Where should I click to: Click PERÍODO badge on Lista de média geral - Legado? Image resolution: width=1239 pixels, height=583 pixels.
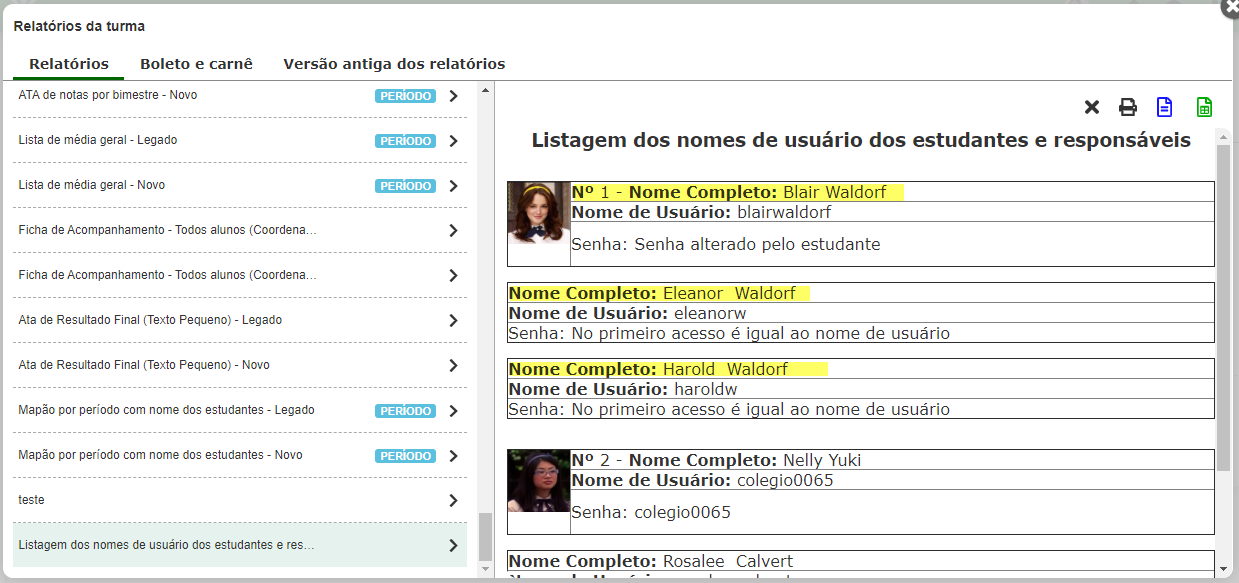[406, 141]
